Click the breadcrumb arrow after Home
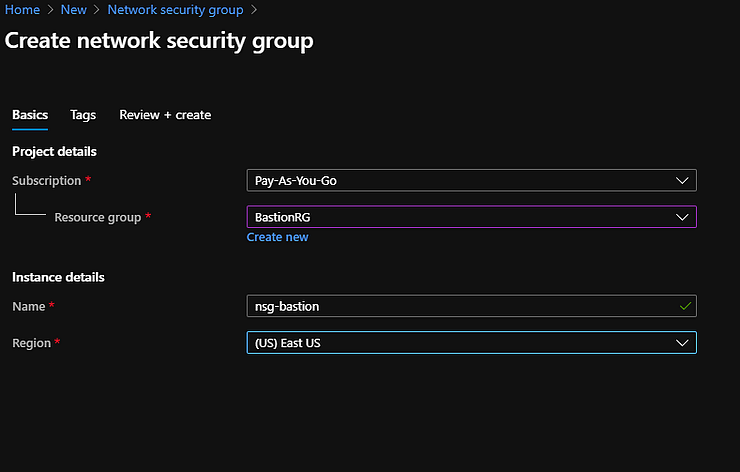740x472 pixels. point(50,10)
